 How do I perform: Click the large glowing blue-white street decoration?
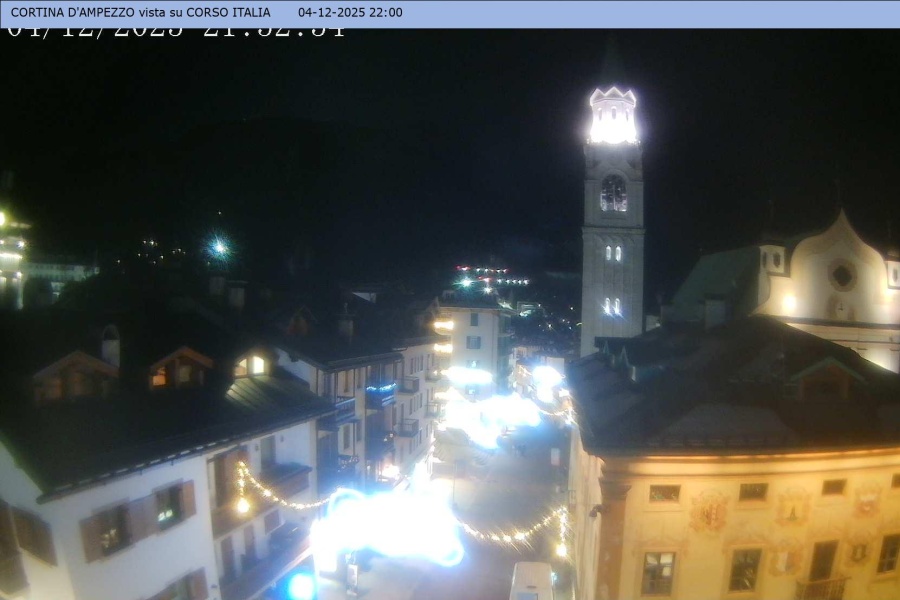[390, 525]
